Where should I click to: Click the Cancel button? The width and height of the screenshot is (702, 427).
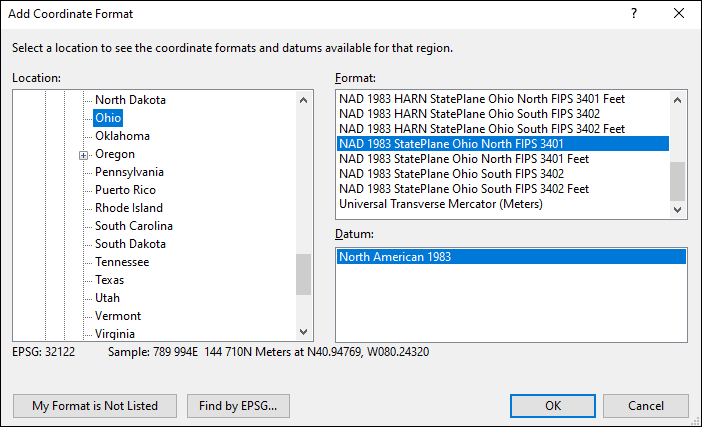(x=646, y=406)
